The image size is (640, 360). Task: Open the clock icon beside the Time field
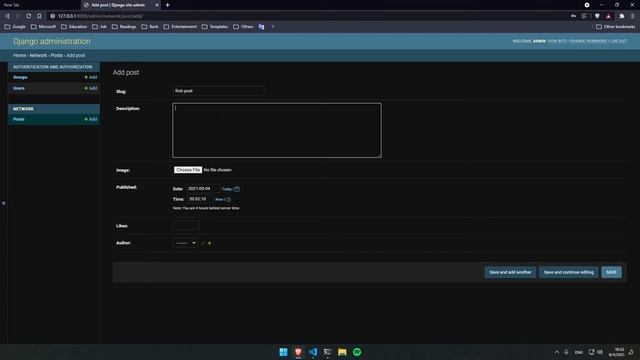228,200
